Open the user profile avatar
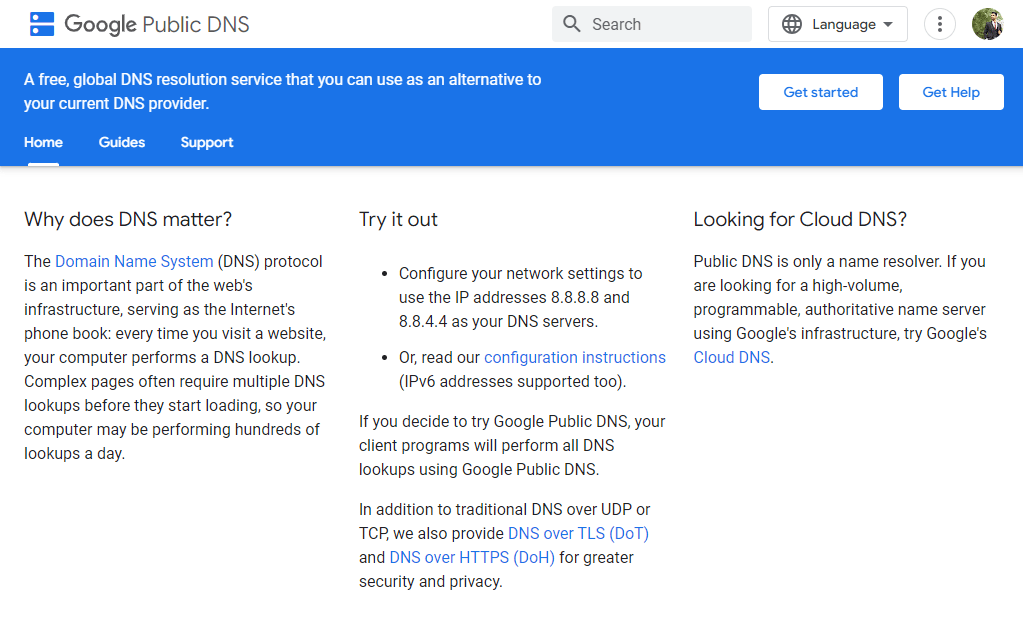Screen dimensions: 1023x623 [x=987, y=24]
